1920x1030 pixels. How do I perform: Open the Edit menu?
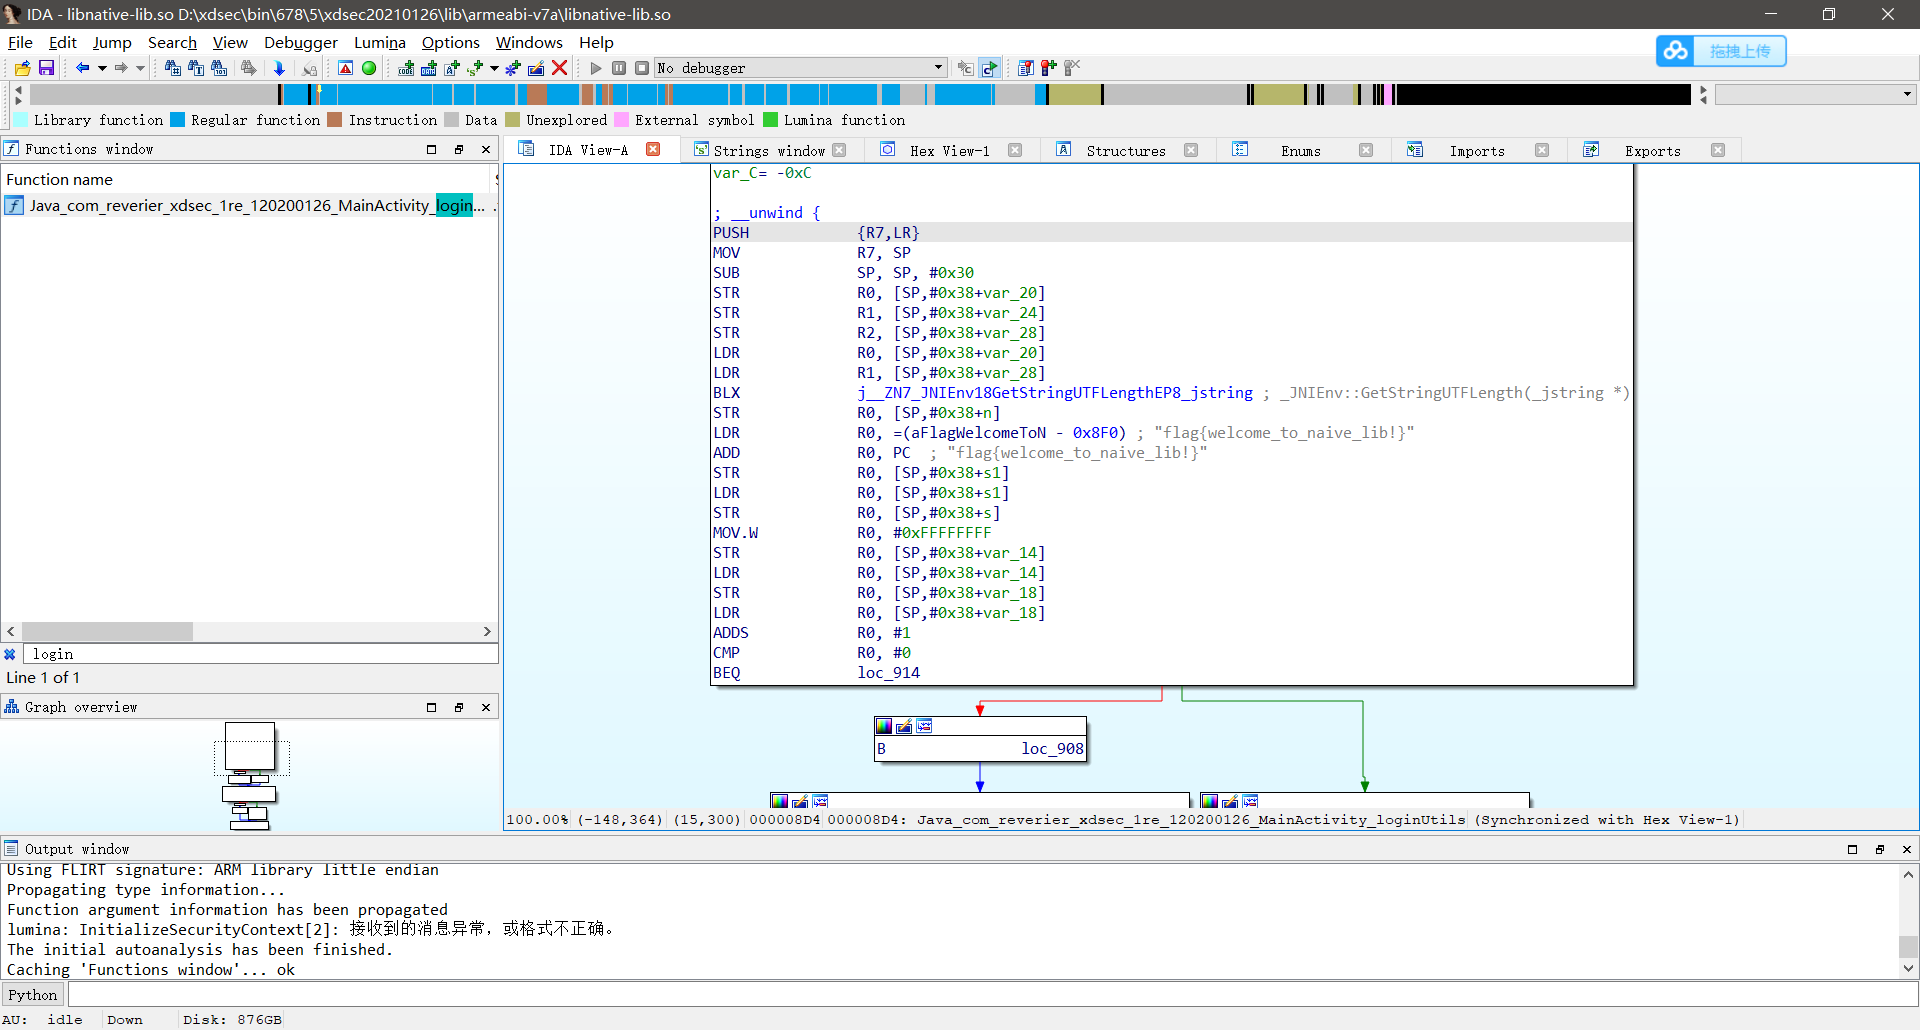[x=62, y=42]
